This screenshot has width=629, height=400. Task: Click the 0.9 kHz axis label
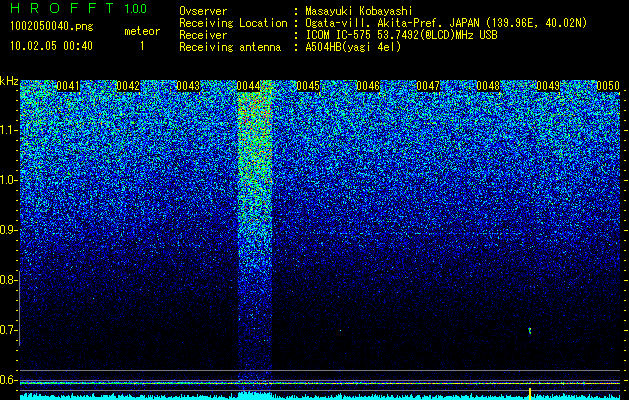click(9, 230)
